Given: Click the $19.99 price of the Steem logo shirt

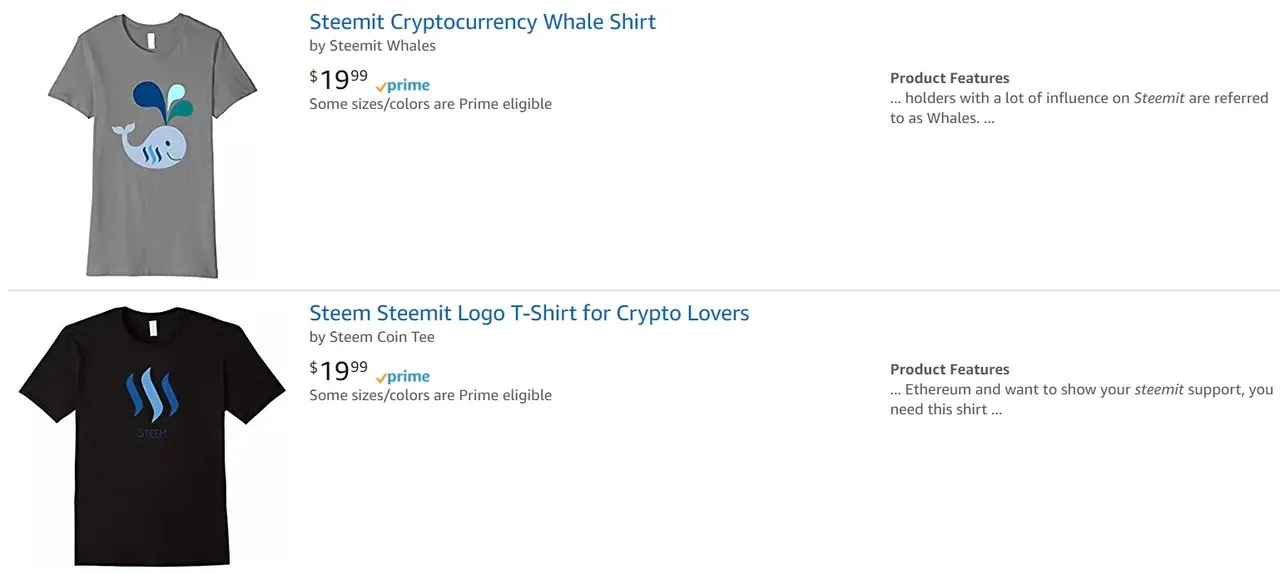Looking at the screenshot, I should point(338,370).
